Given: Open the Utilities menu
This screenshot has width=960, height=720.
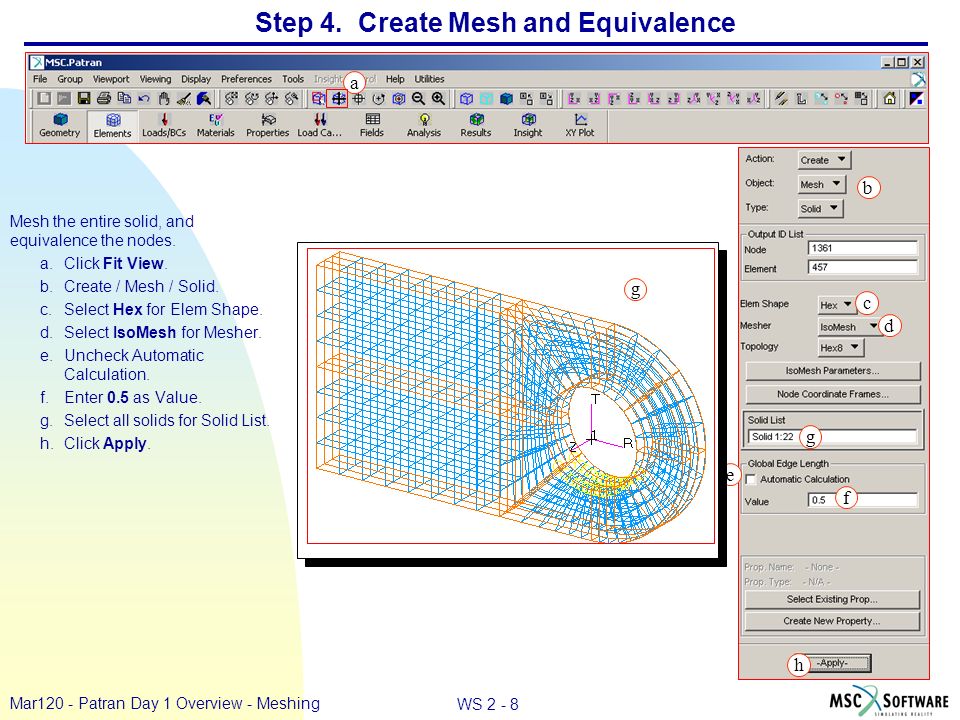Looking at the screenshot, I should click(x=429, y=79).
